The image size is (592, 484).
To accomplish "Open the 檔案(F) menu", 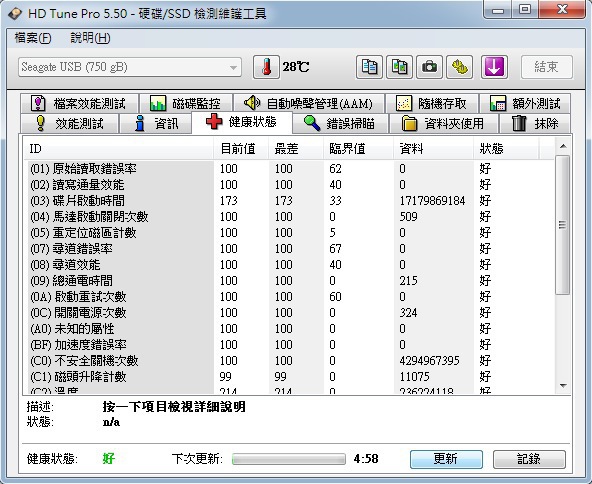I will [33, 38].
